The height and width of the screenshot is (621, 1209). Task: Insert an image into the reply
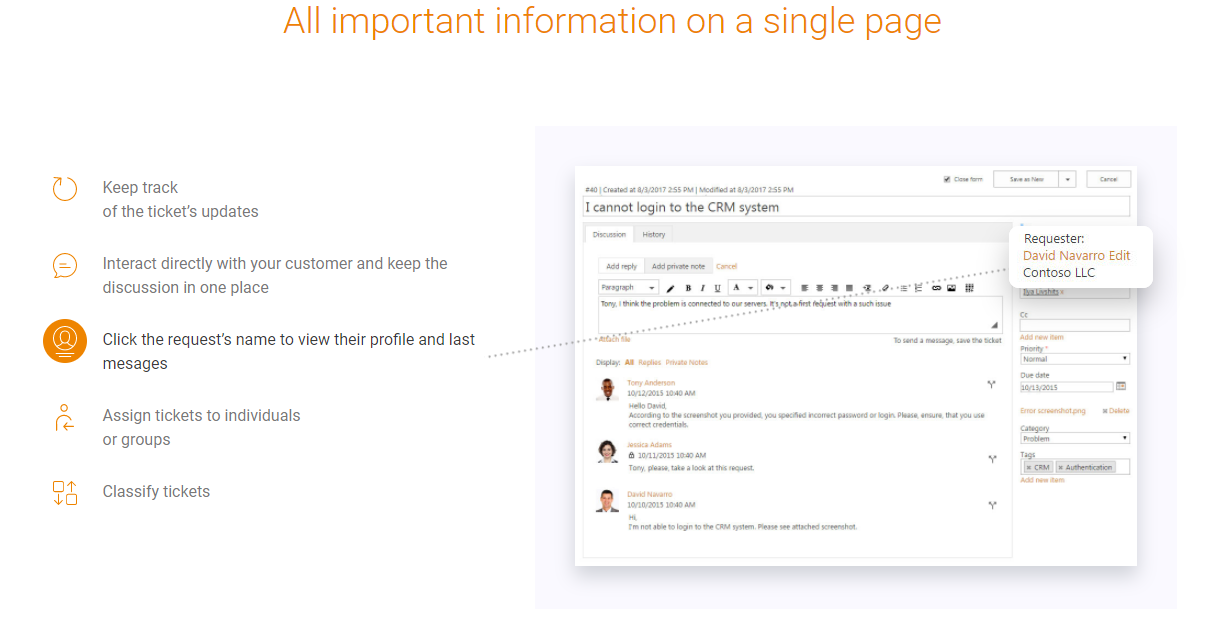(951, 288)
